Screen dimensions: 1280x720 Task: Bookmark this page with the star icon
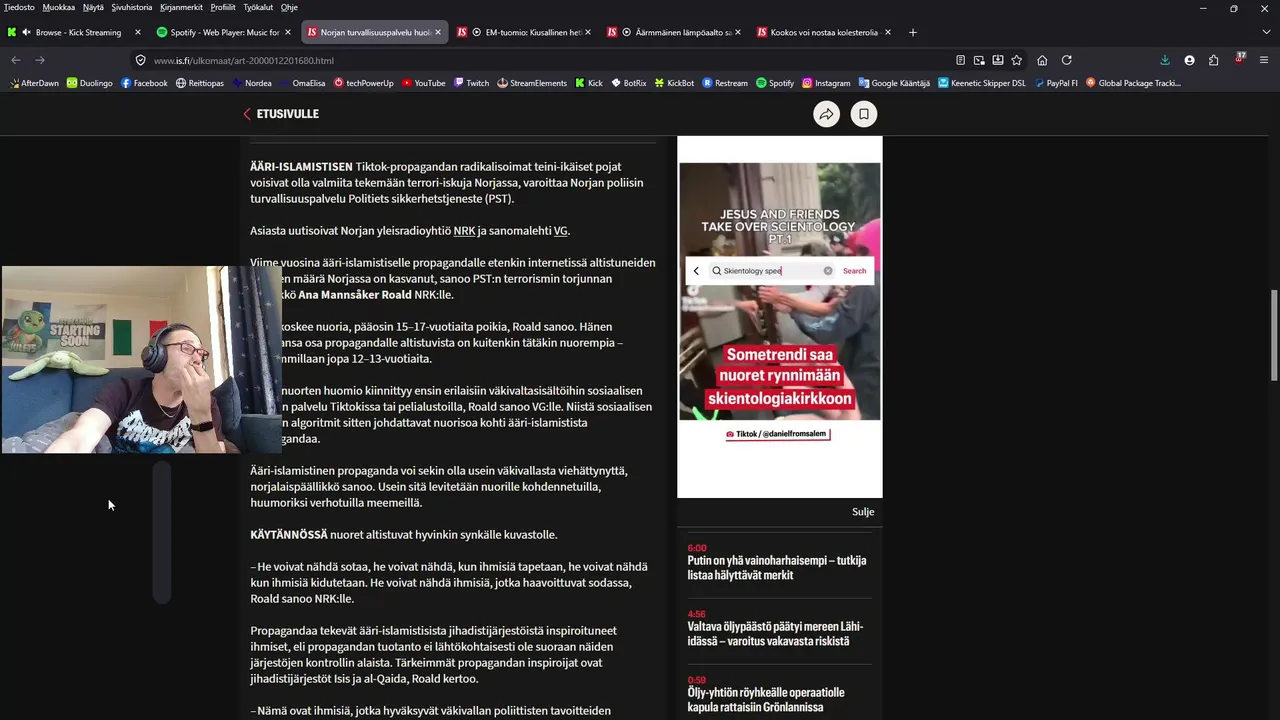(x=1017, y=60)
